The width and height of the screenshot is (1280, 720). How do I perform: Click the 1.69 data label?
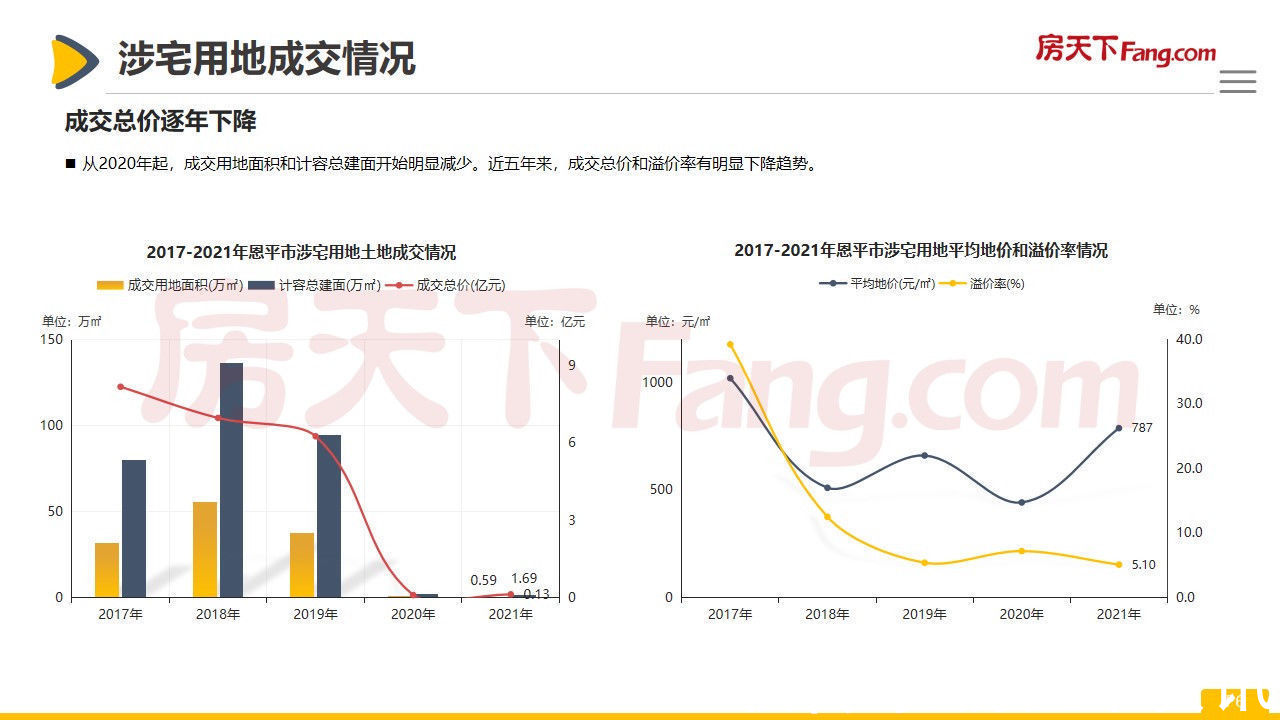pyautogui.click(x=524, y=578)
